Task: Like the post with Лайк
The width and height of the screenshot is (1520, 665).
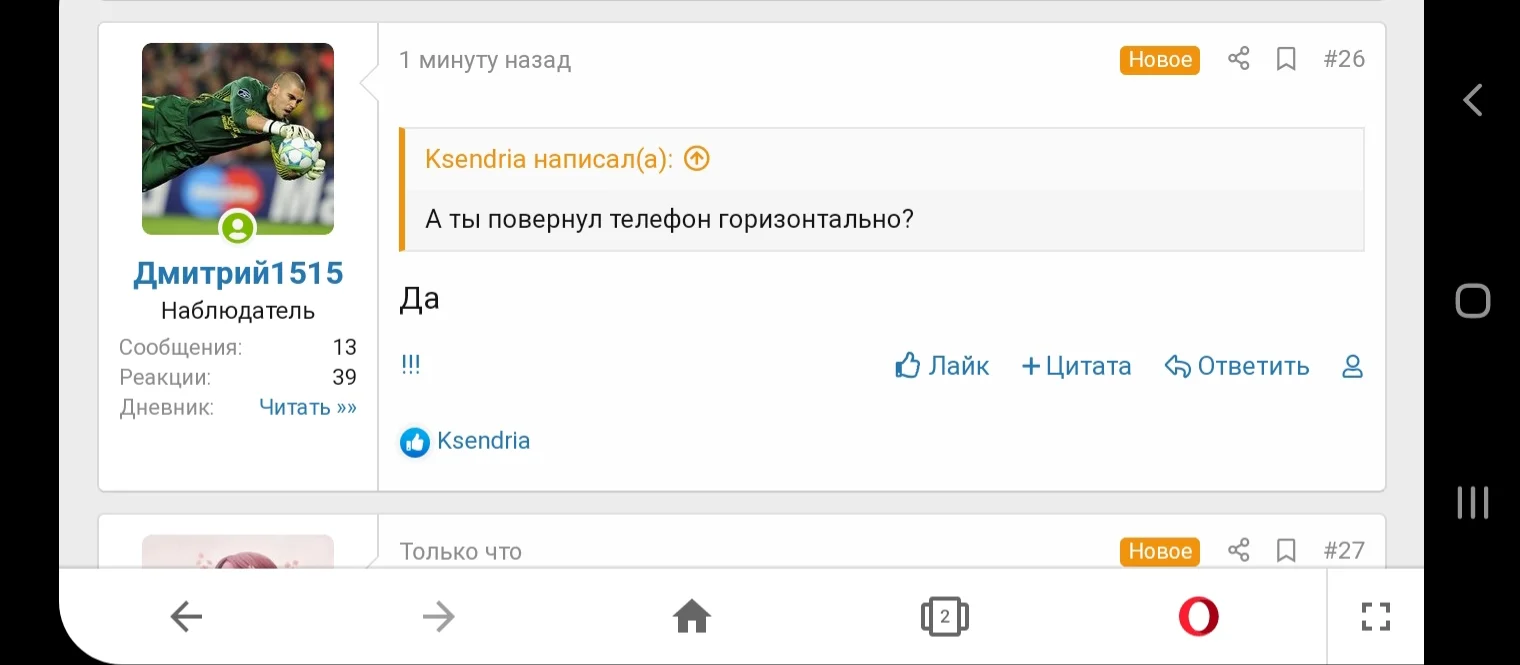Action: click(942, 366)
